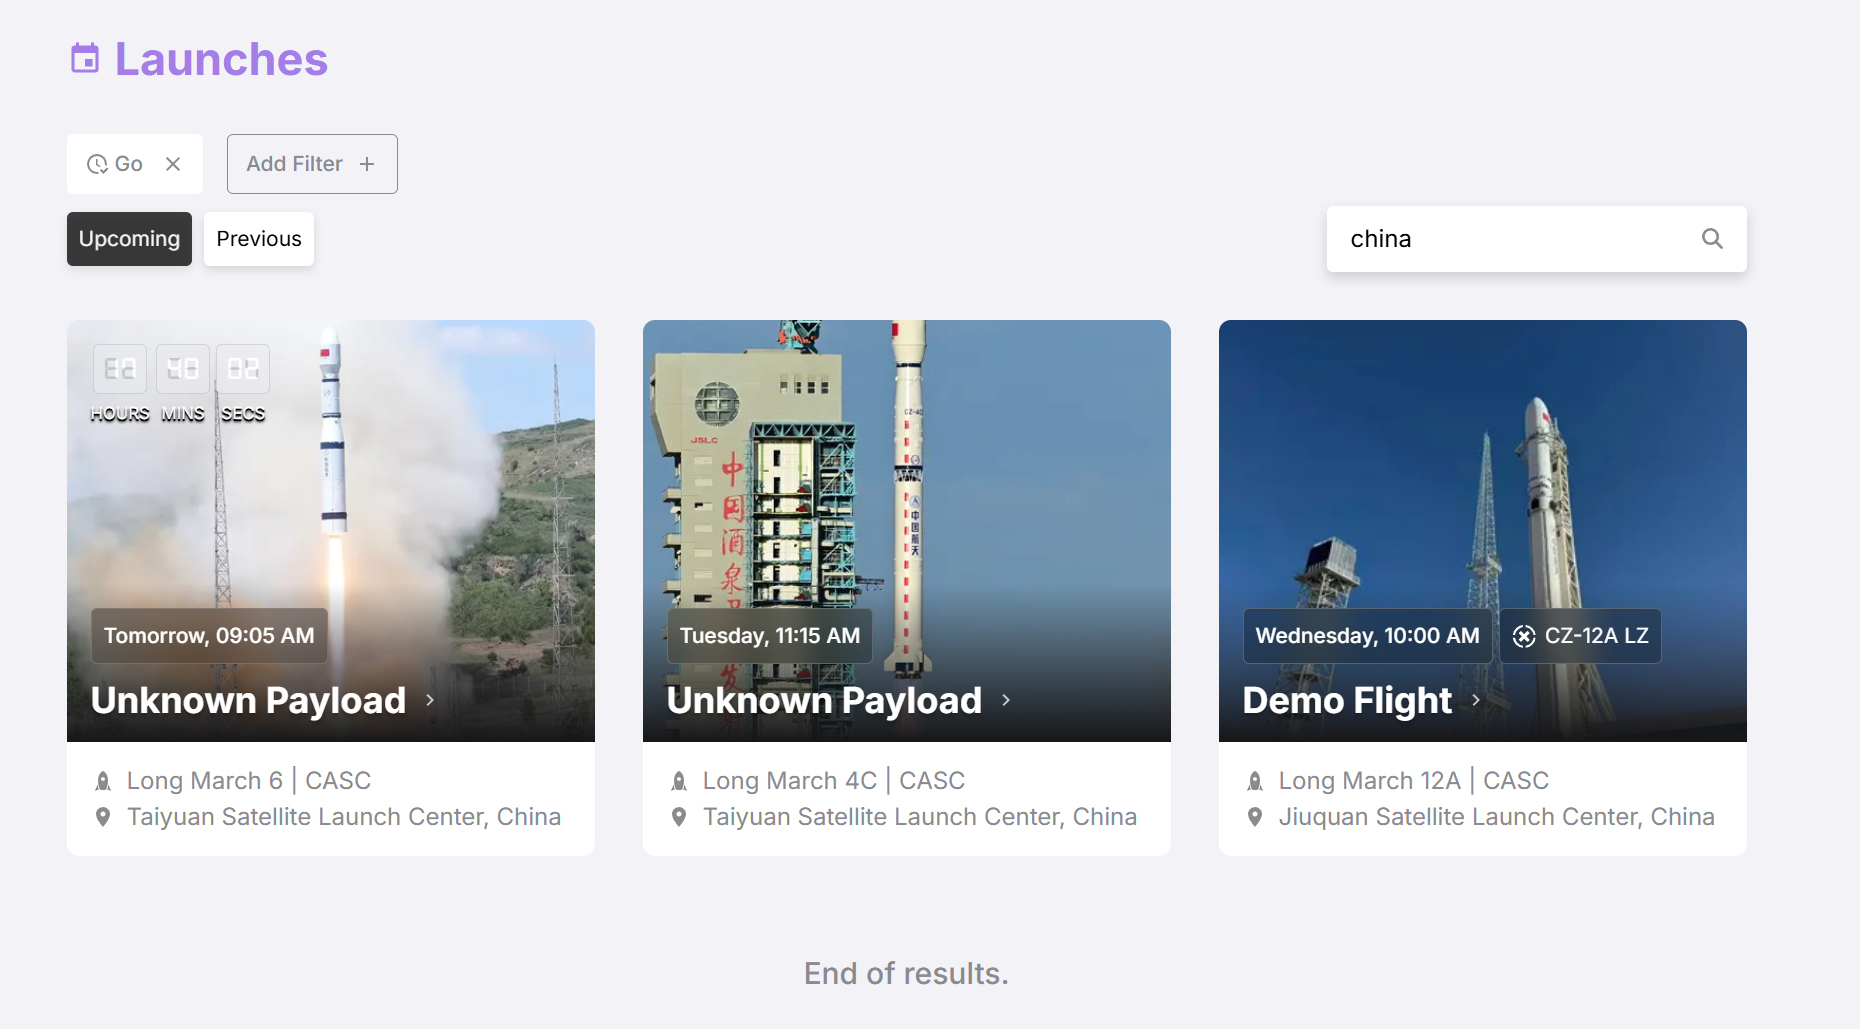Click the clock icon in Go filter
Image resolution: width=1860 pixels, height=1029 pixels.
point(97,164)
